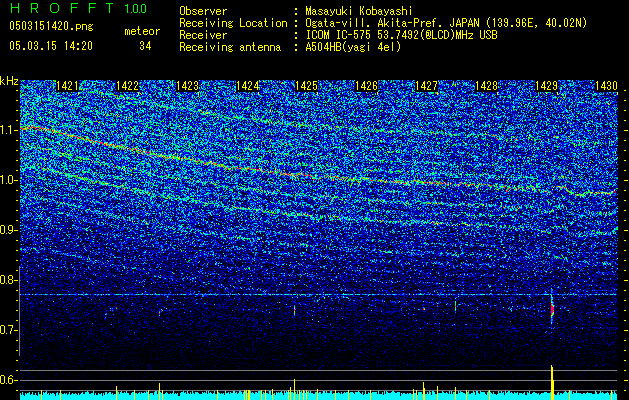The image size is (629, 400).
Task: Click the strong red meteor echo near 1429
Action: coord(552,309)
